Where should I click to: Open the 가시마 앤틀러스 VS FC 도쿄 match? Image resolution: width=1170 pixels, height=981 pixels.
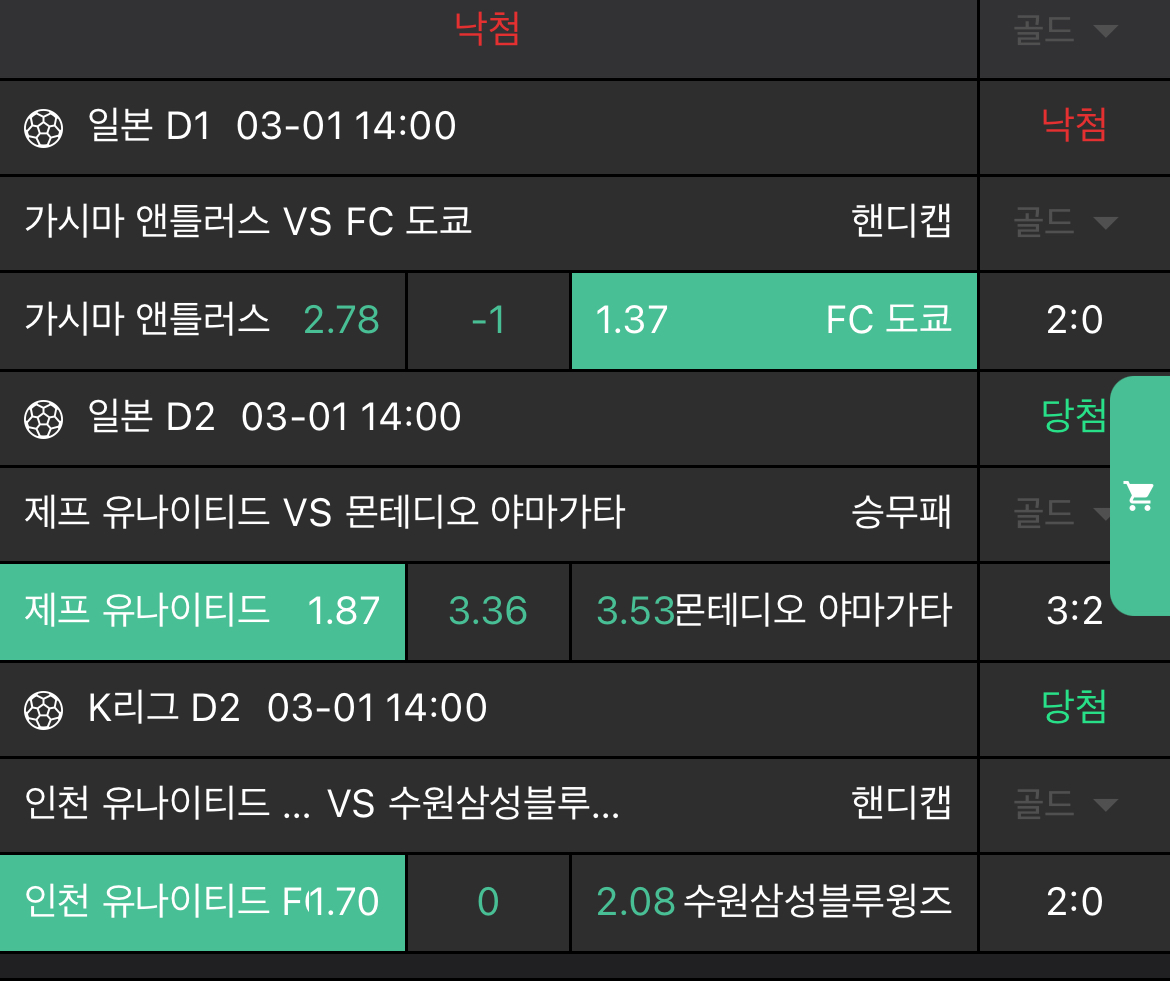(x=248, y=222)
